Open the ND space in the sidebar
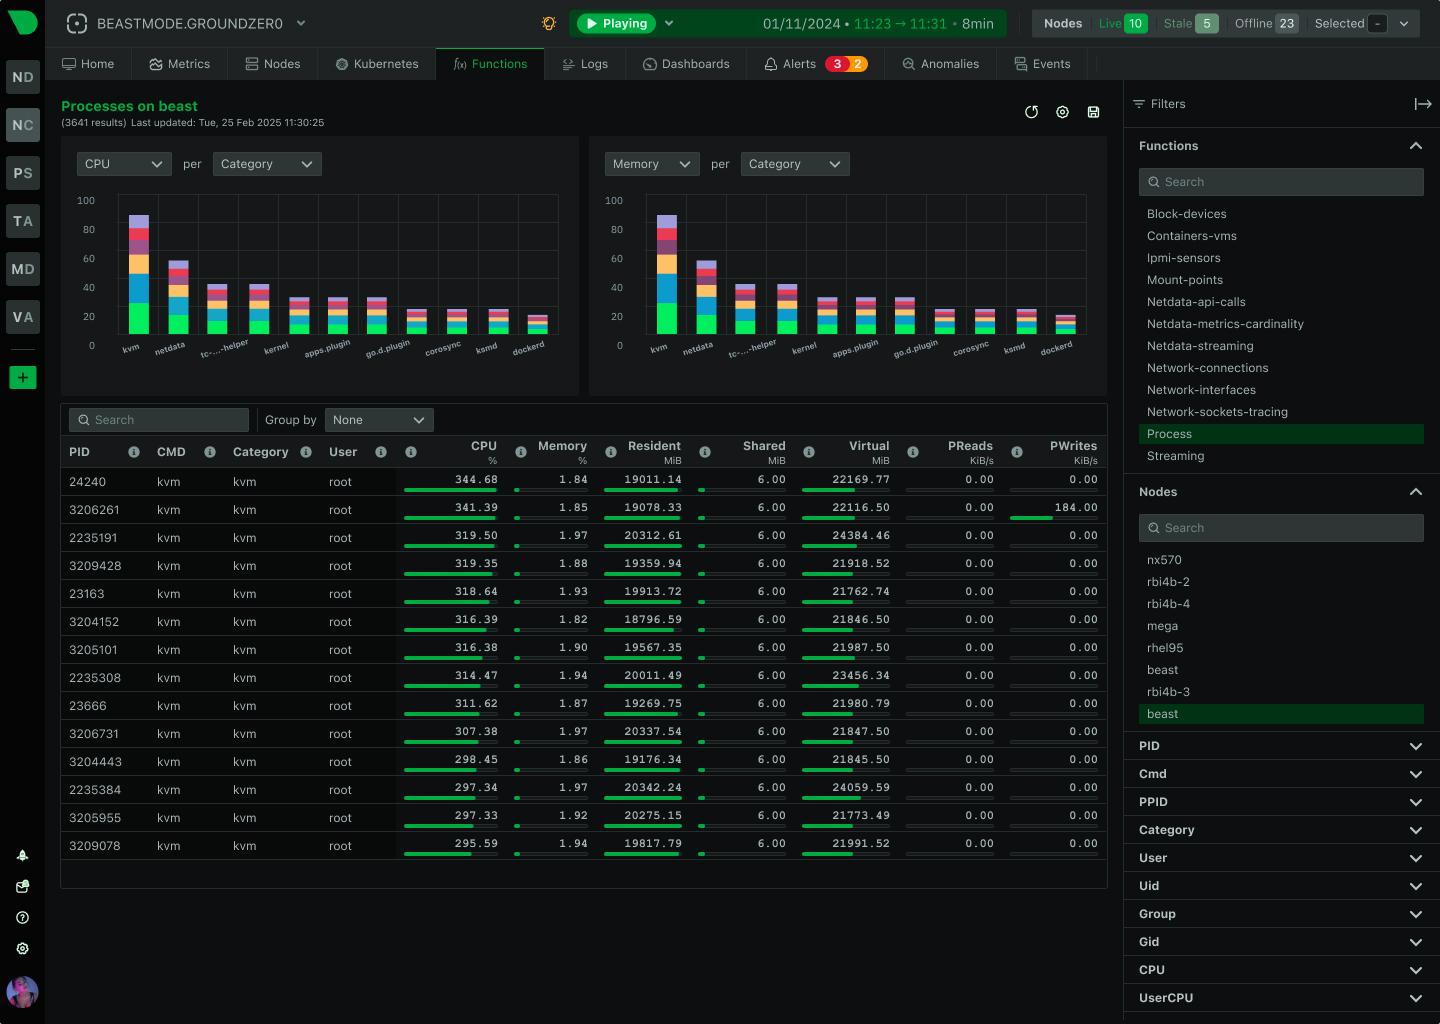 22,77
